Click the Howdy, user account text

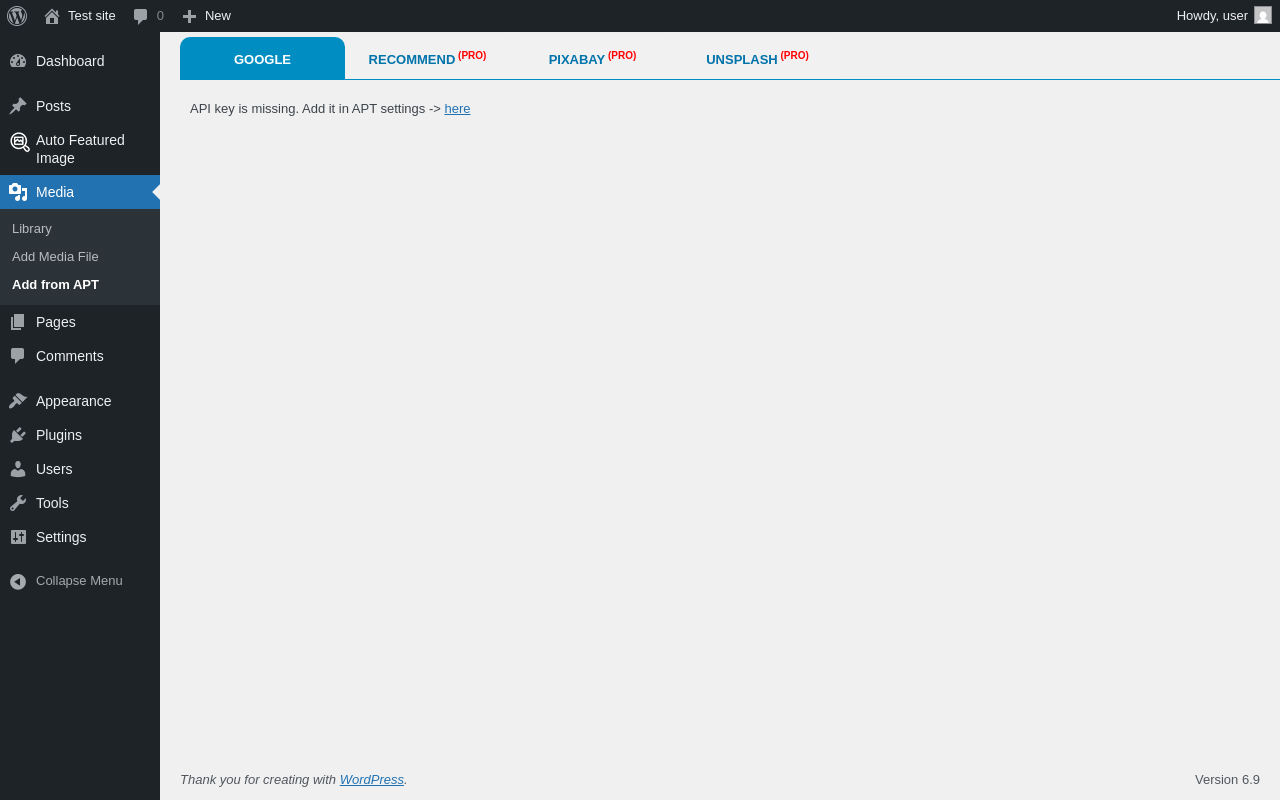click(x=1212, y=15)
